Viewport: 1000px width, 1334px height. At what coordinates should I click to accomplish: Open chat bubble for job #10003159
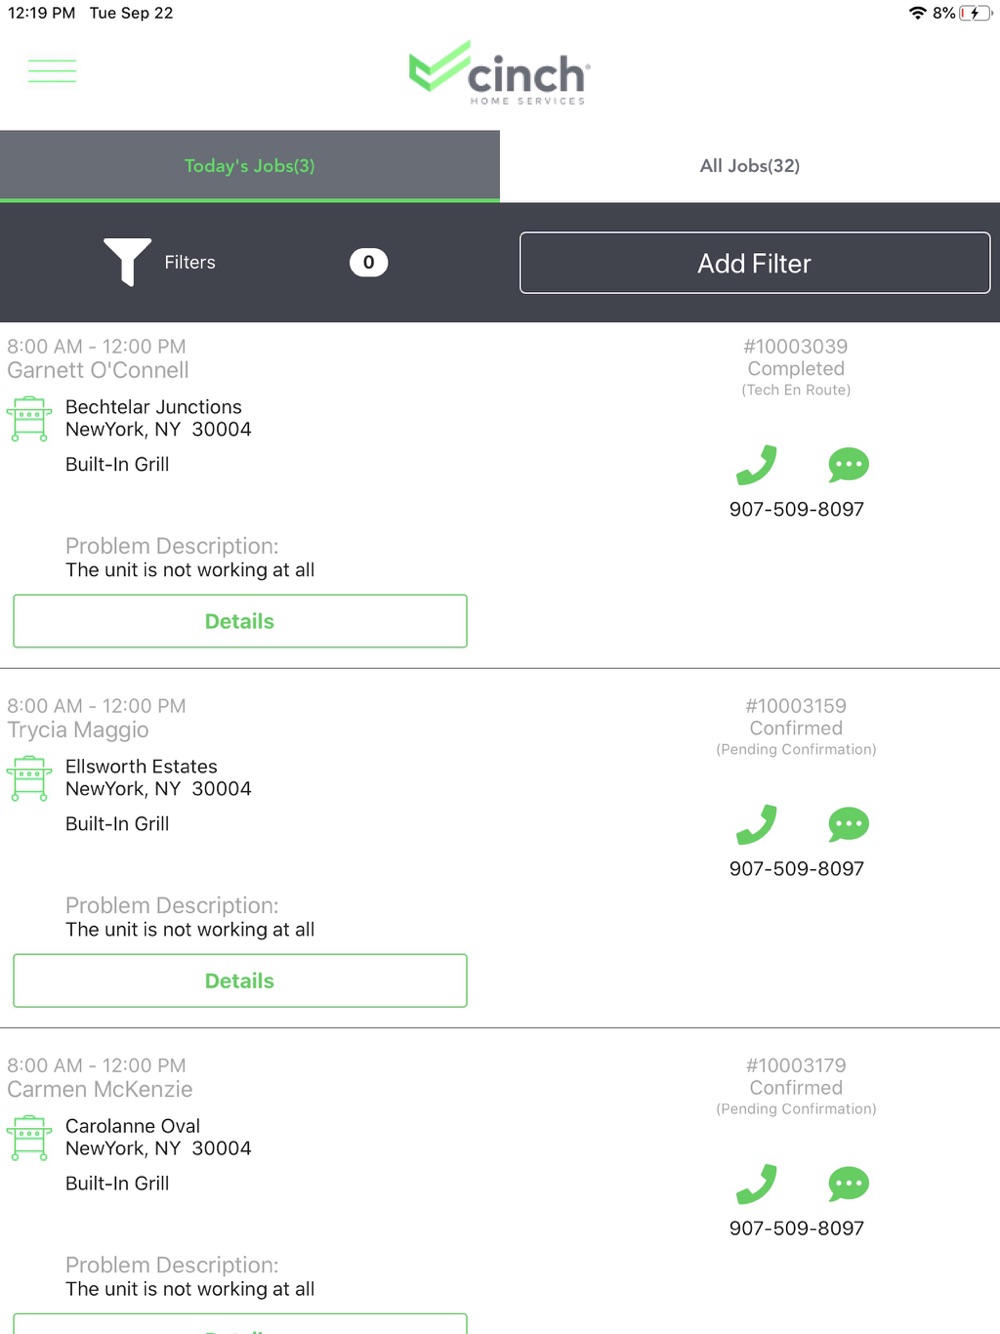(848, 825)
